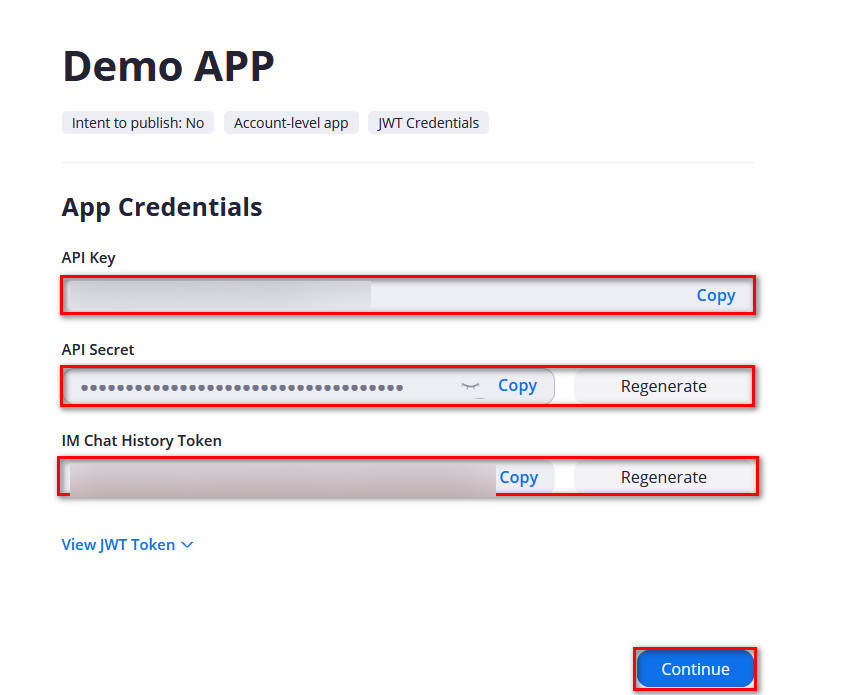The image size is (844, 695).
Task: Regenerate the IM Chat History Token
Action: [x=663, y=477]
